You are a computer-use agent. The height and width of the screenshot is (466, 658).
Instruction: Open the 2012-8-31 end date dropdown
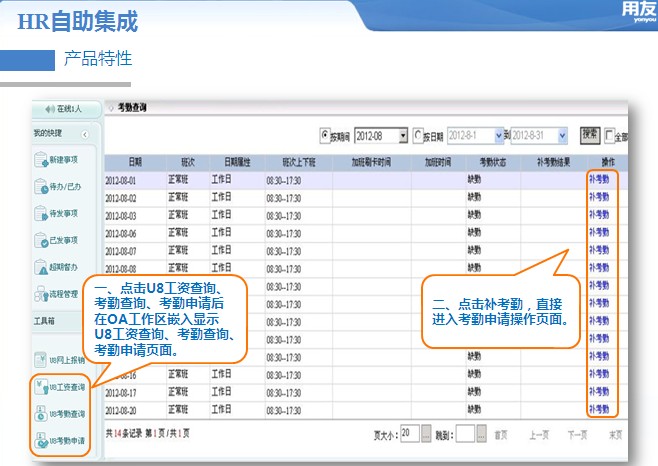click(562, 136)
